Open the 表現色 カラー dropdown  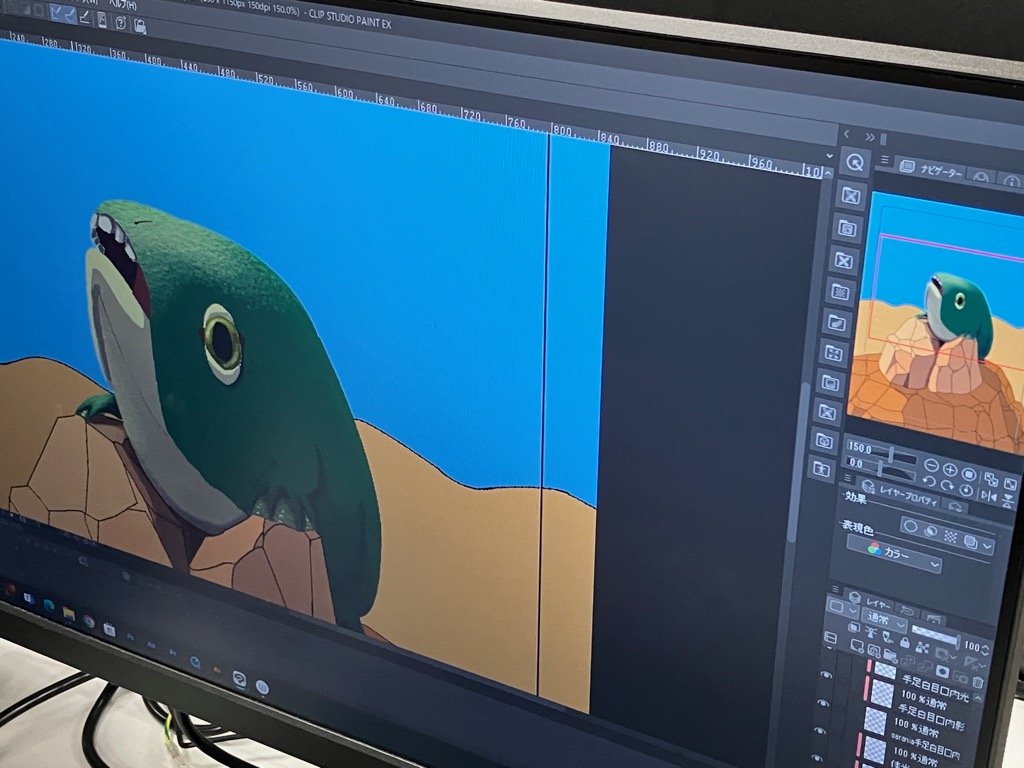coord(895,553)
